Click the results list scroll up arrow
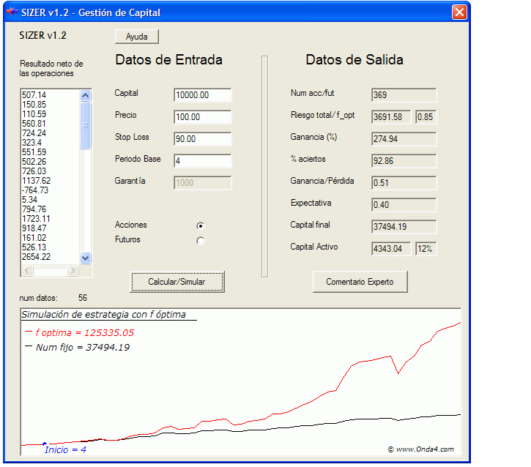 point(86,95)
